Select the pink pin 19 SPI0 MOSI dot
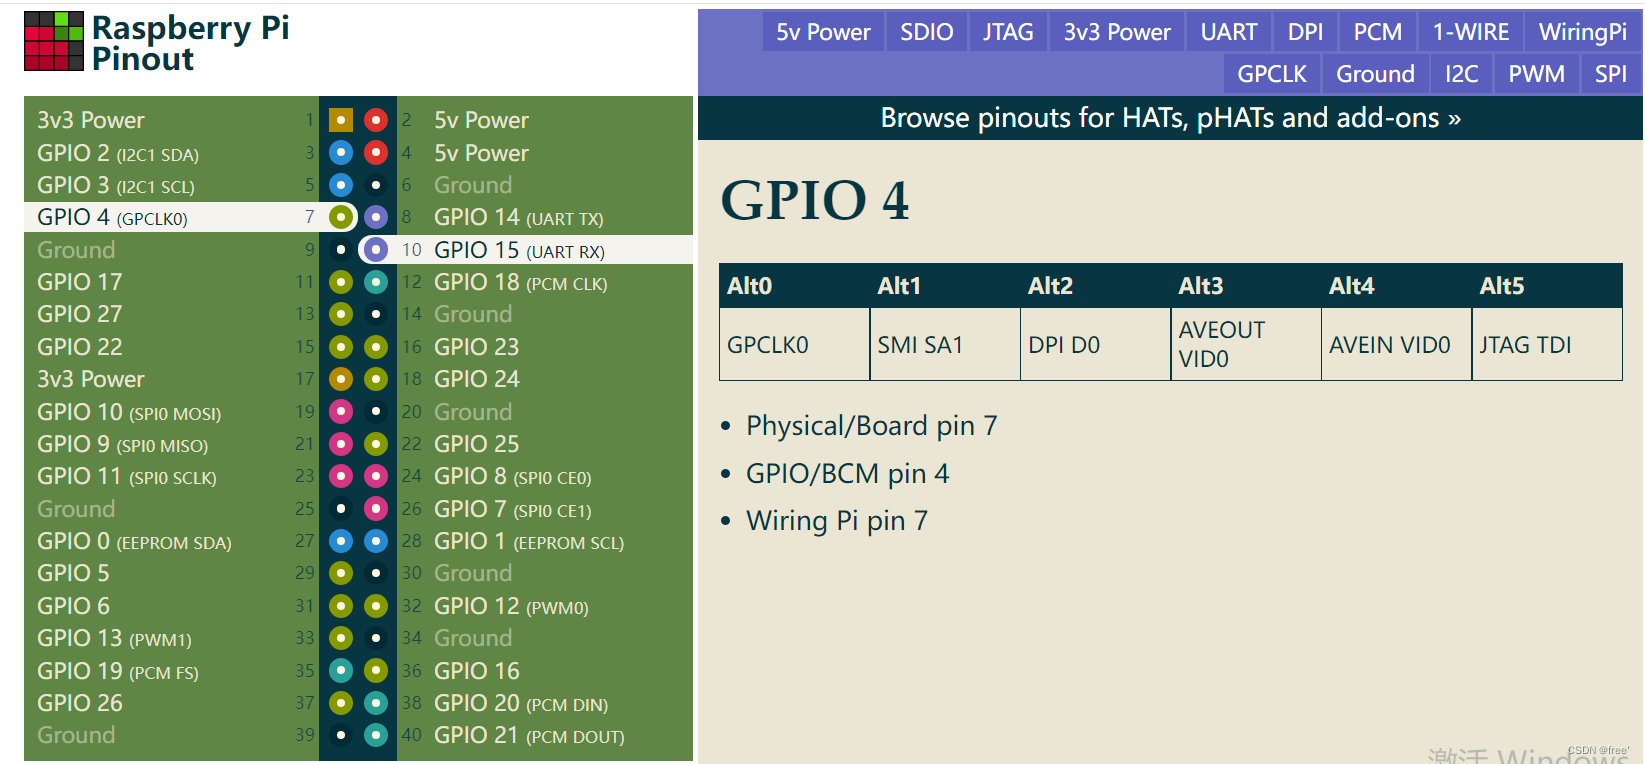Image resolution: width=1645 pixels, height=764 pixels. tap(341, 411)
